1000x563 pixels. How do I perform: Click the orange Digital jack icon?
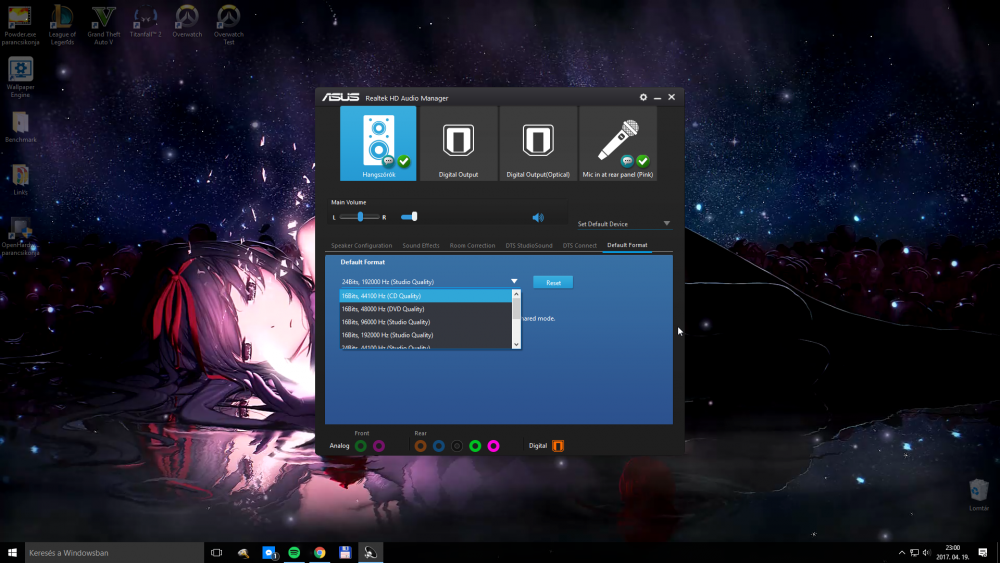click(x=558, y=445)
